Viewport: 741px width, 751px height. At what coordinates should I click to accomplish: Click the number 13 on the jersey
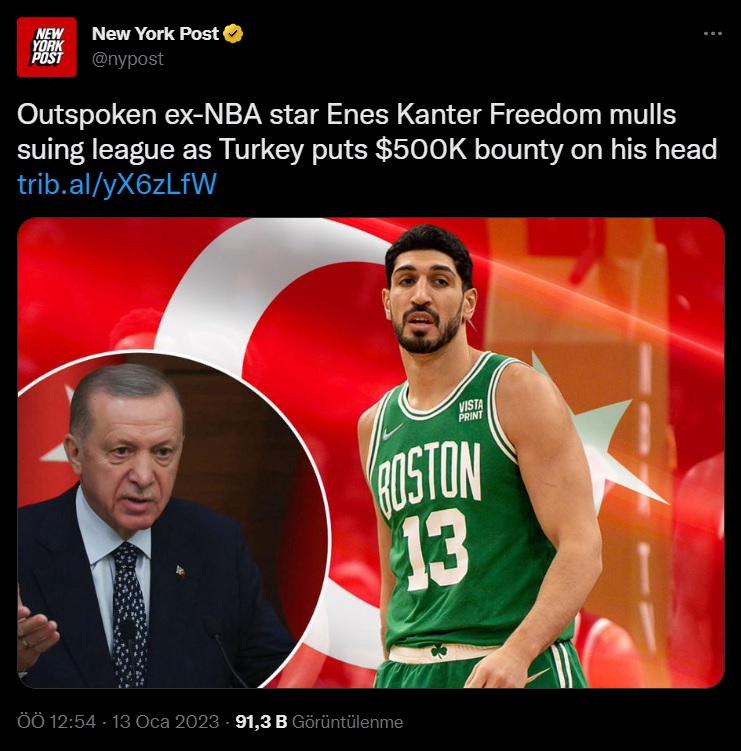pyautogui.click(x=435, y=550)
